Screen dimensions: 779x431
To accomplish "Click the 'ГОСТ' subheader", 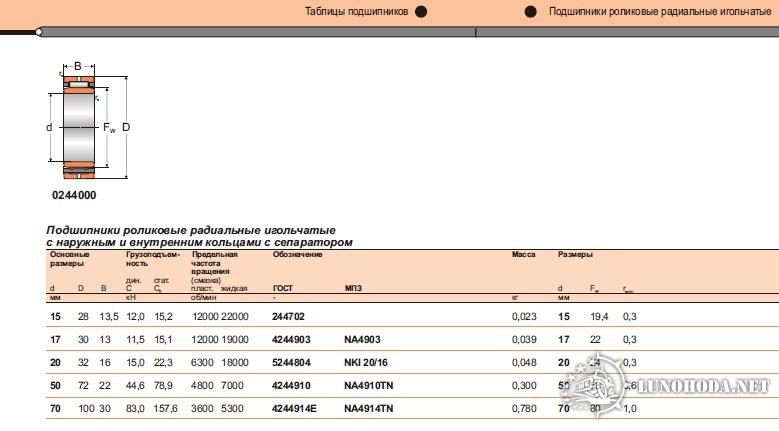I will click(x=283, y=288).
